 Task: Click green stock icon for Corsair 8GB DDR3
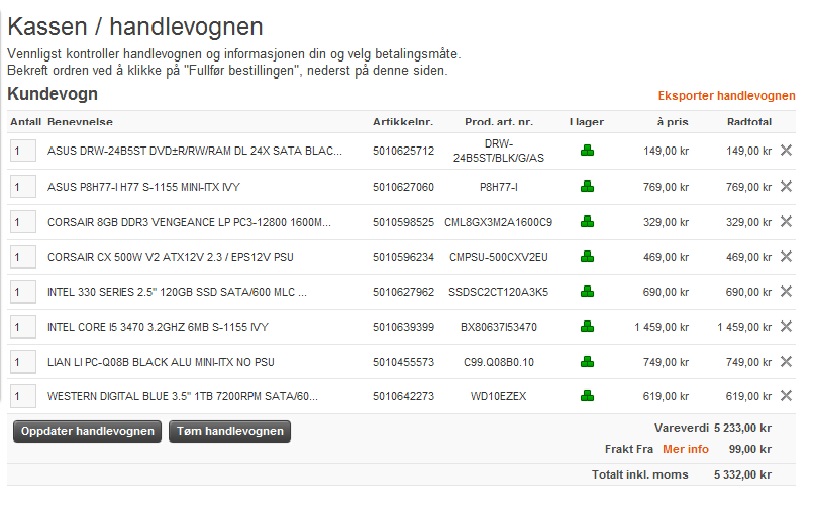(588, 221)
